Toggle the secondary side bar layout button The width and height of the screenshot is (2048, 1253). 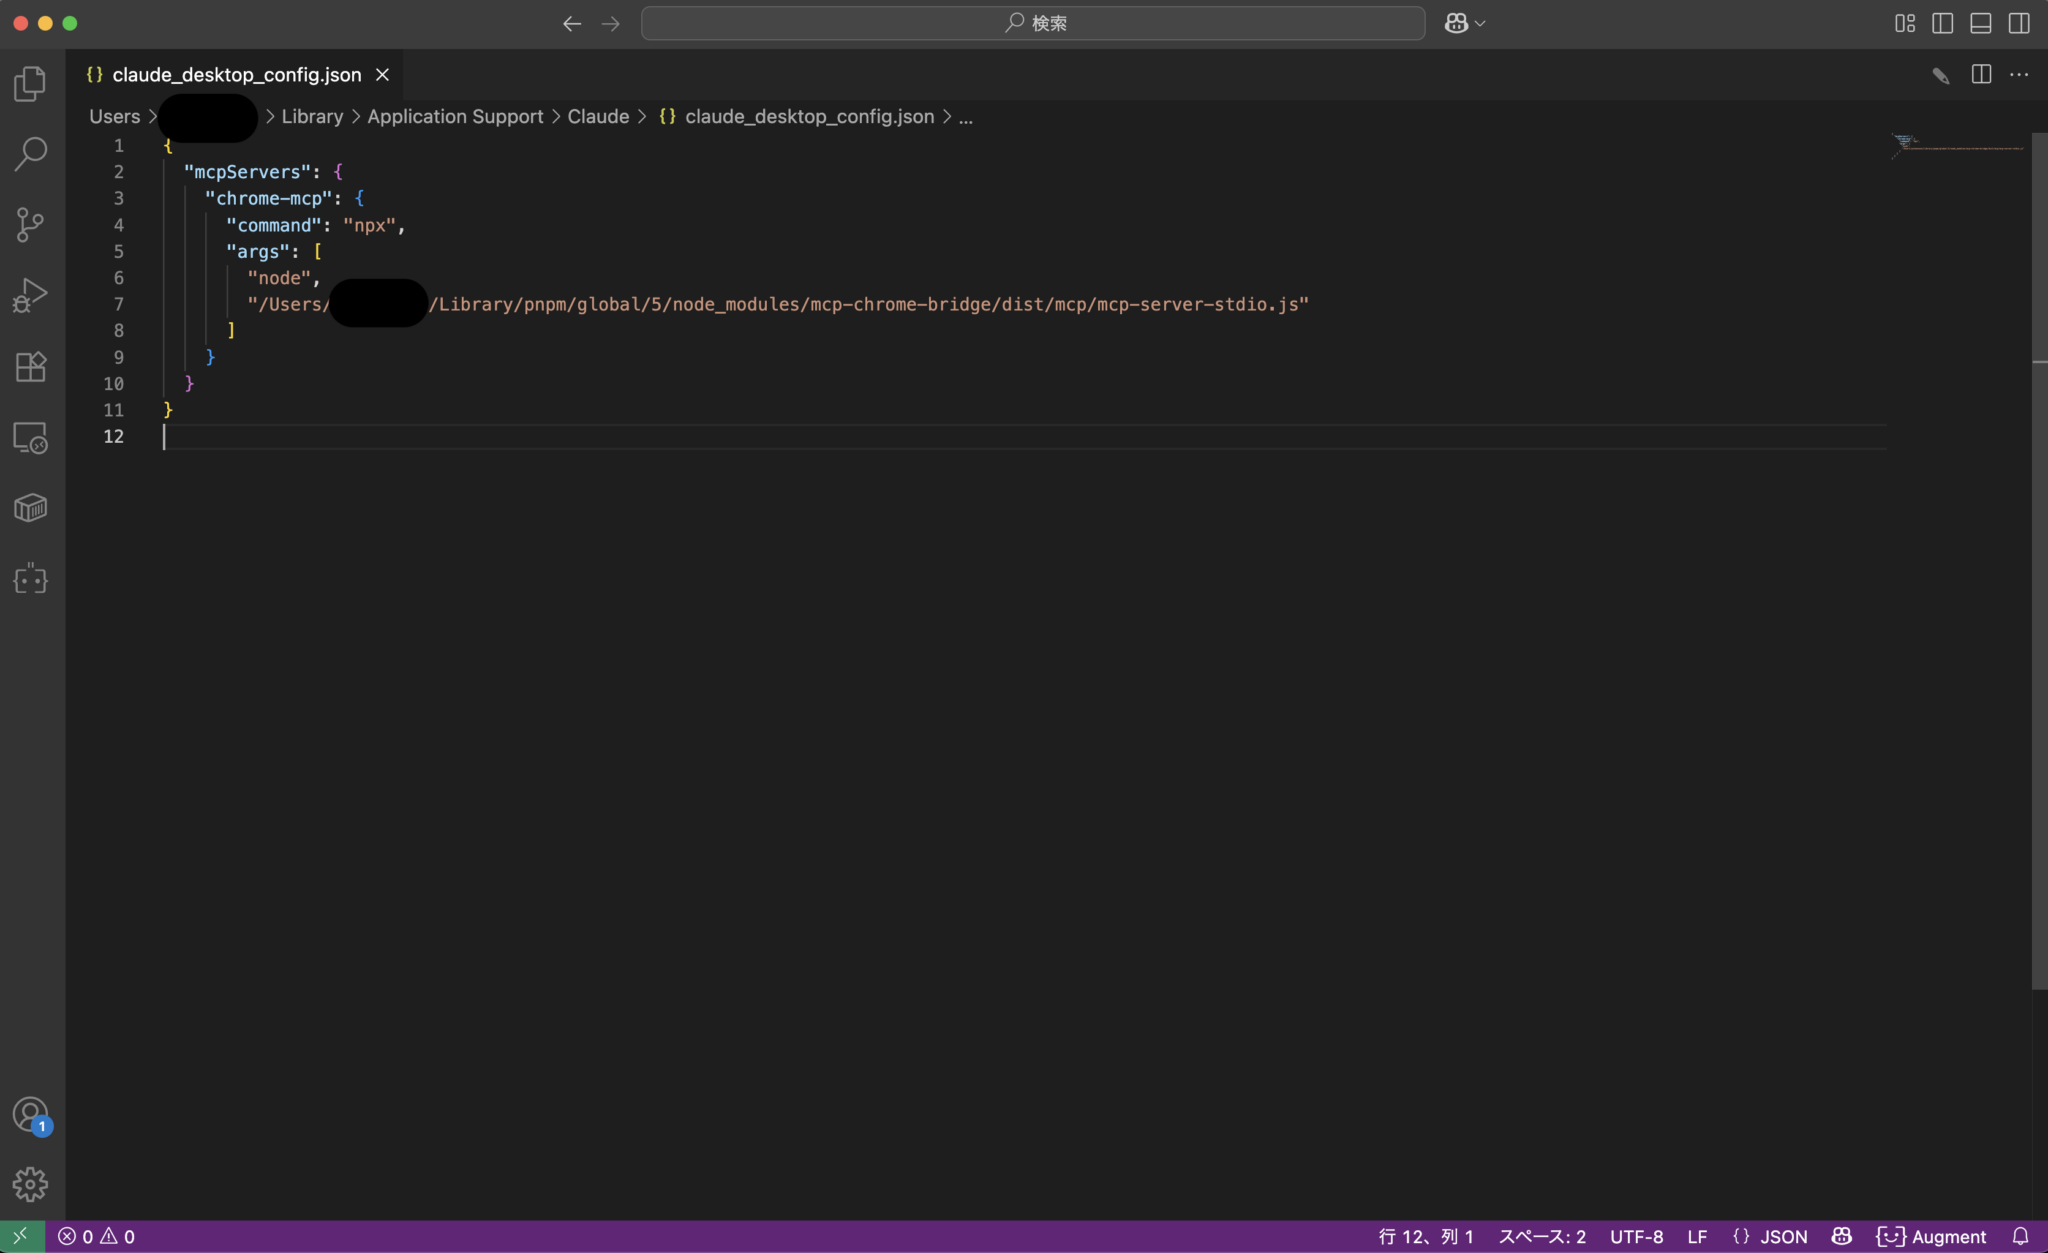pos(2019,23)
